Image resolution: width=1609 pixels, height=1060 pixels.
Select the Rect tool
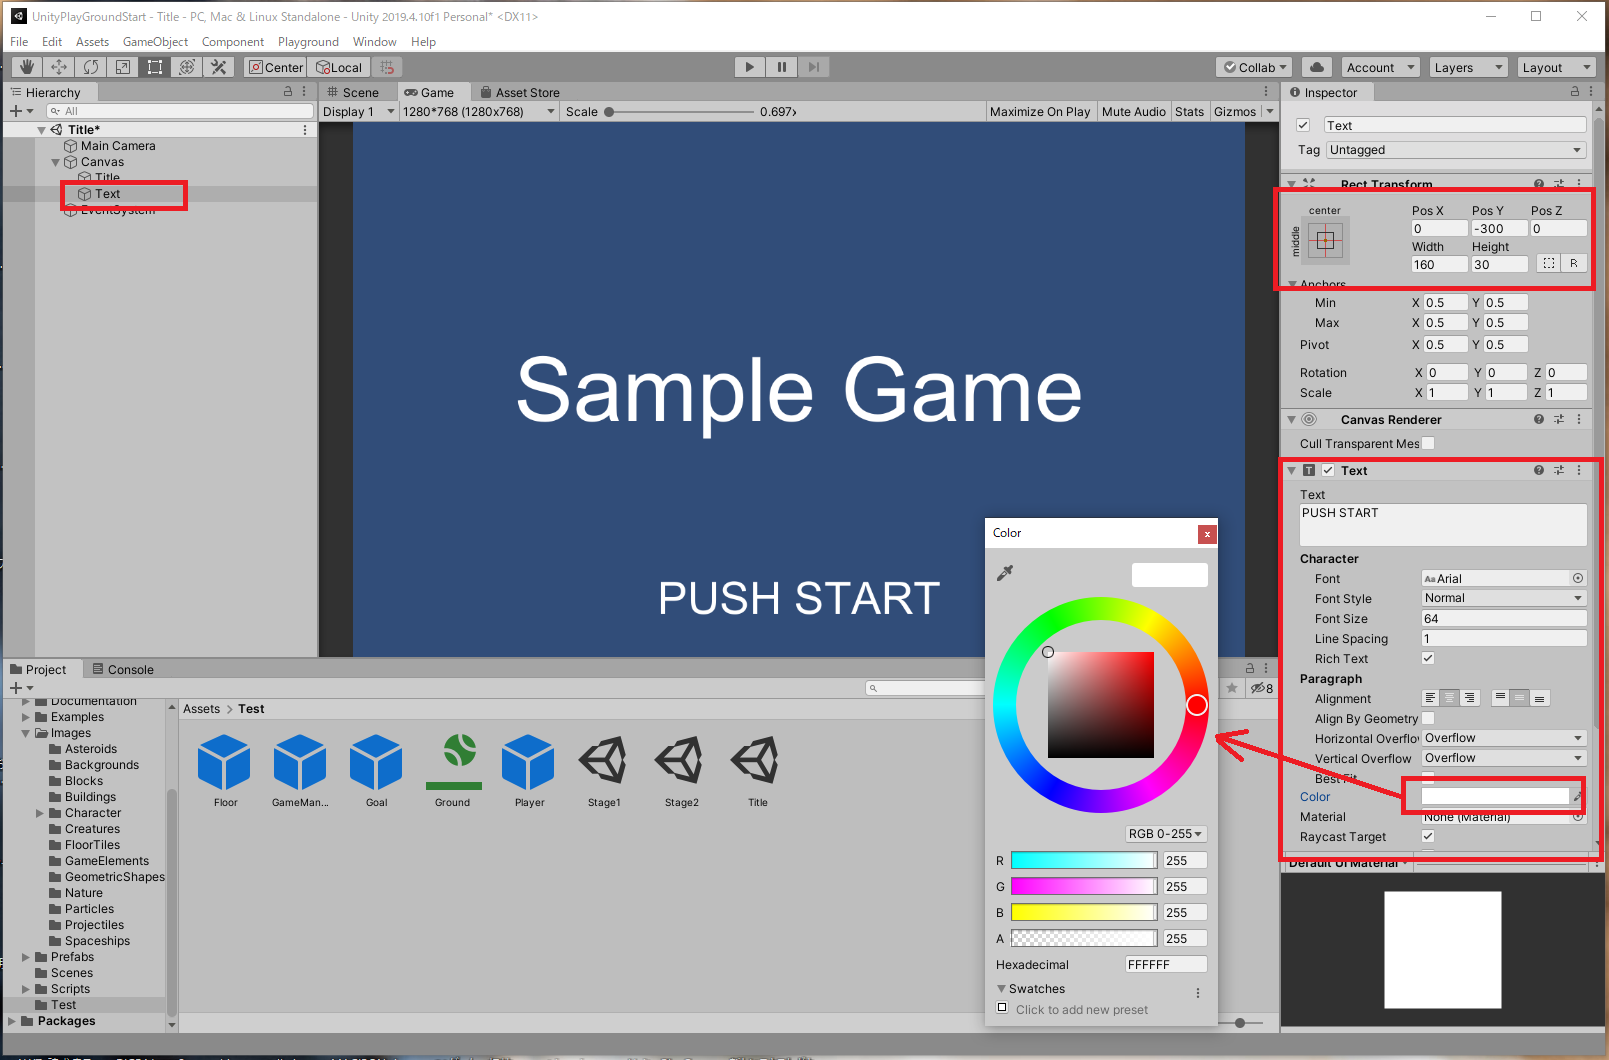click(155, 67)
